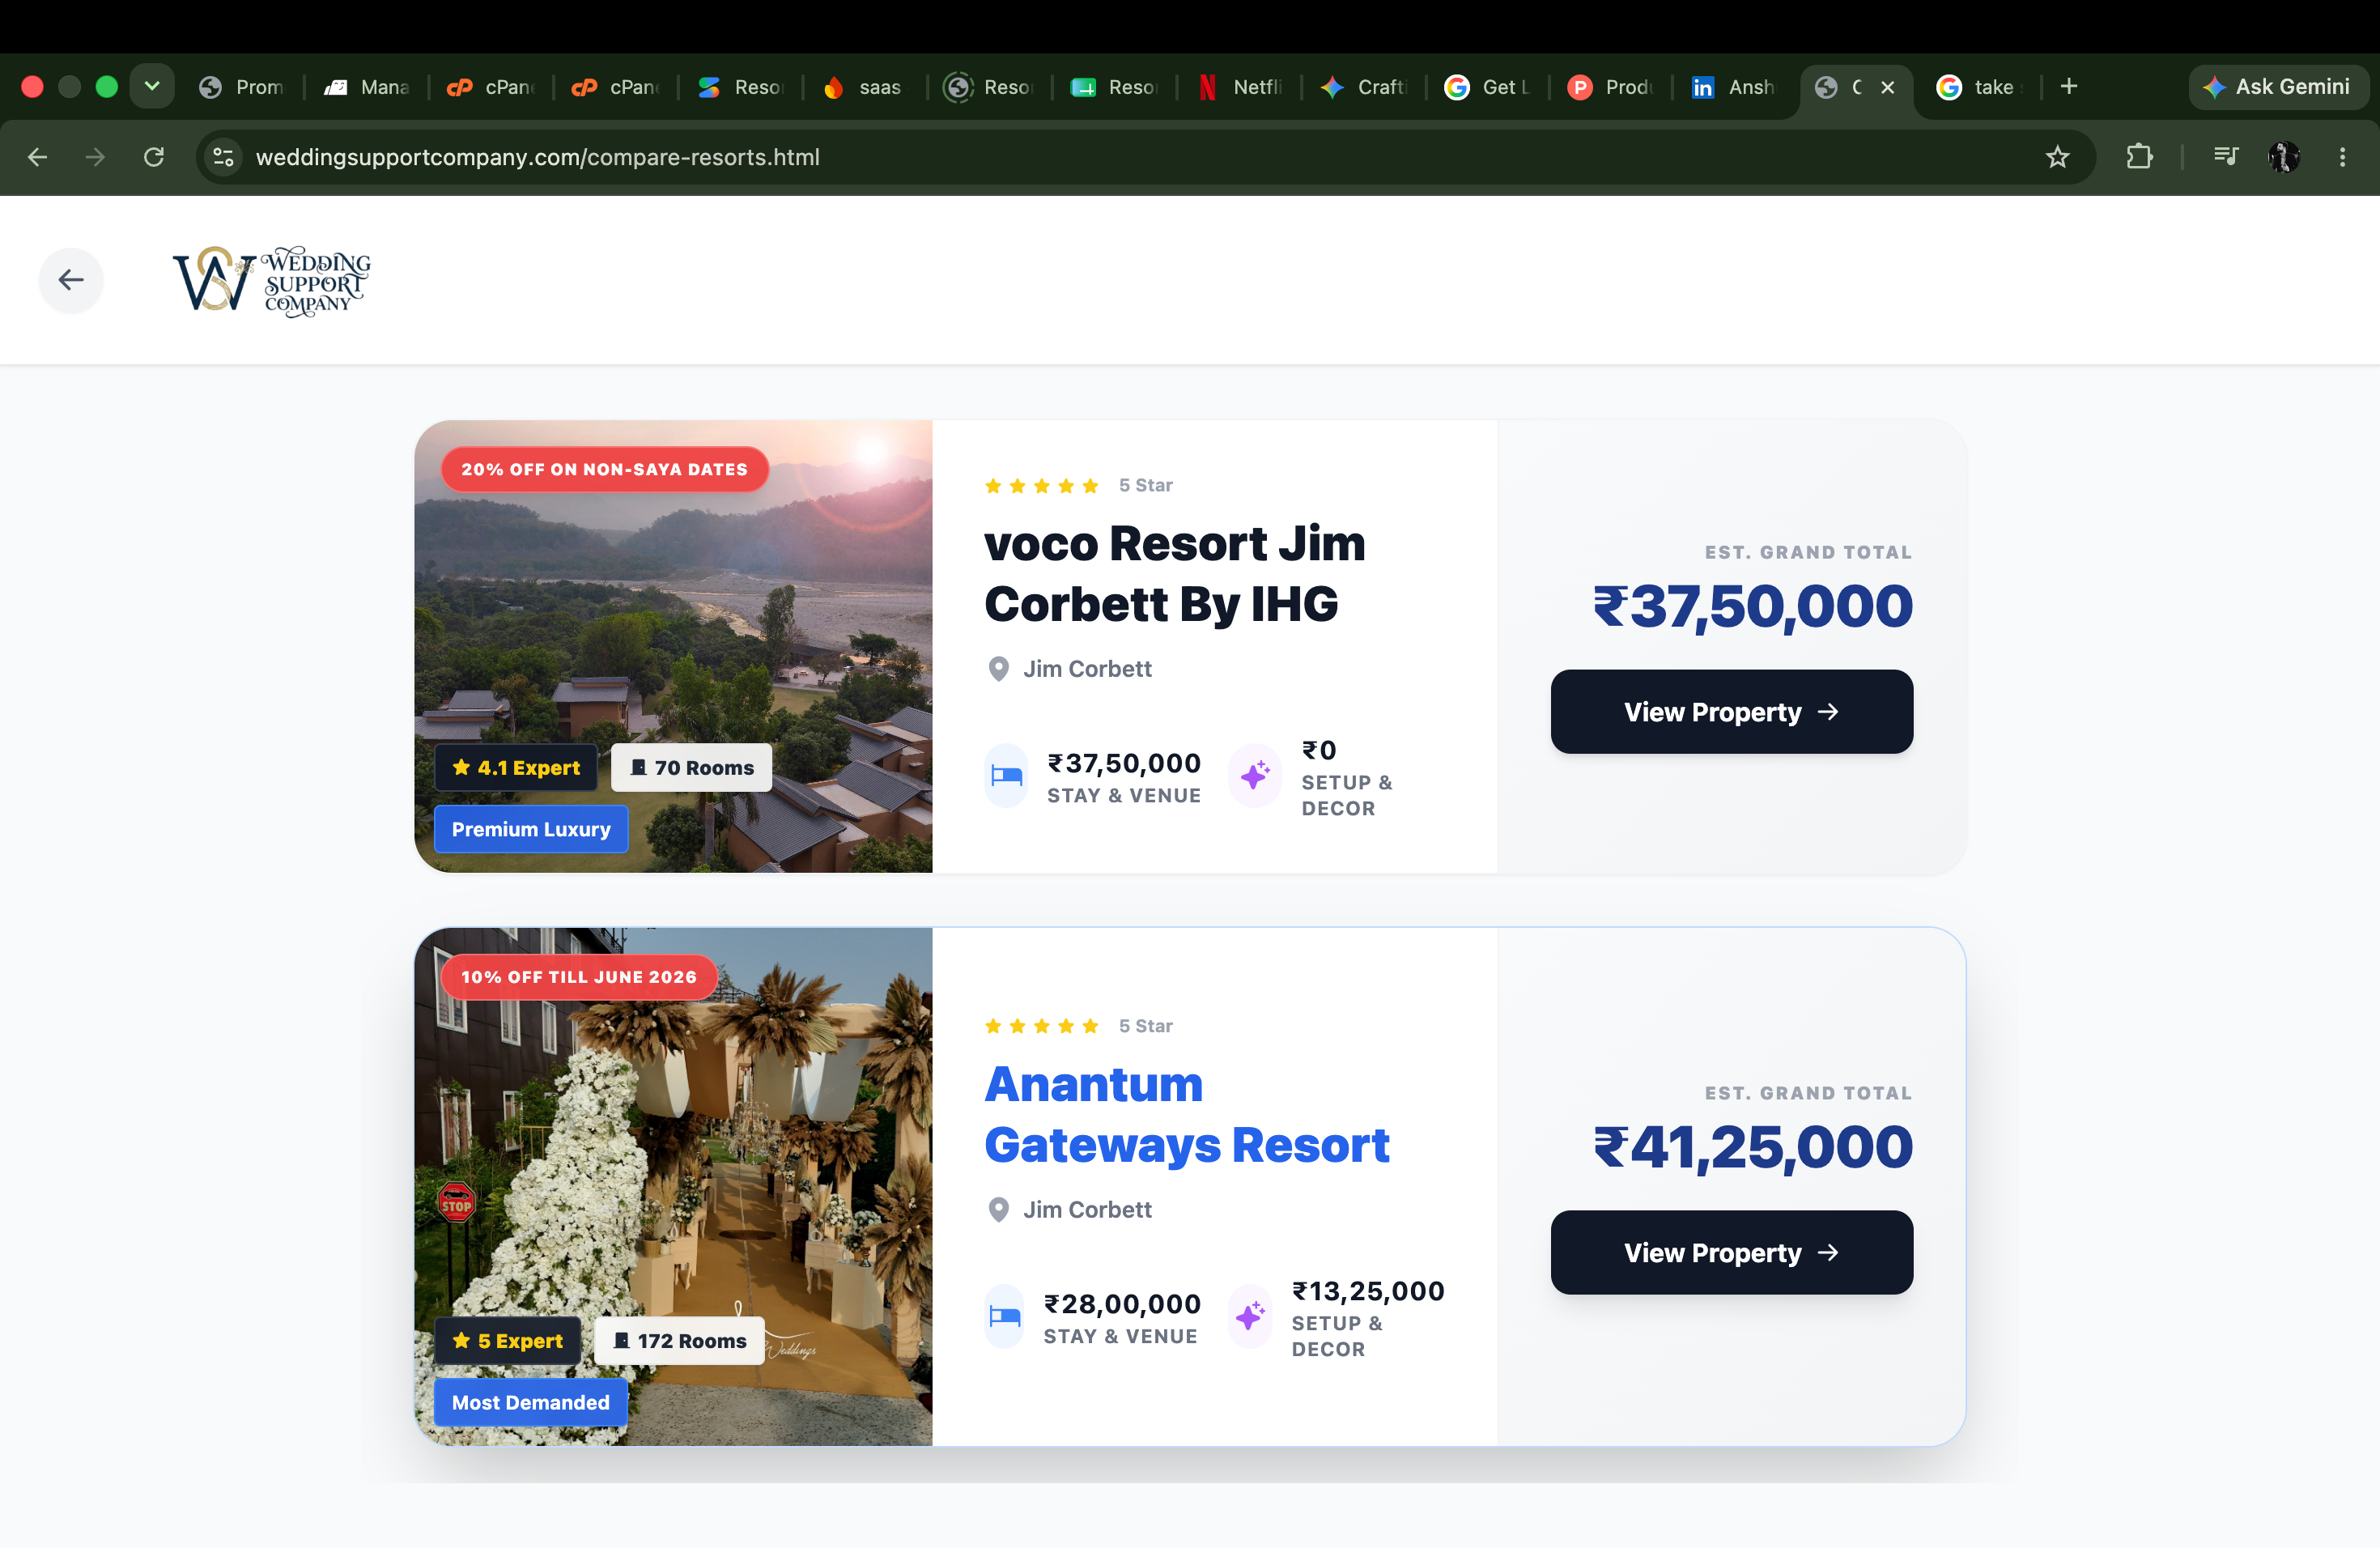
Task: Click the Most Demanded tag
Action: click(x=531, y=1402)
